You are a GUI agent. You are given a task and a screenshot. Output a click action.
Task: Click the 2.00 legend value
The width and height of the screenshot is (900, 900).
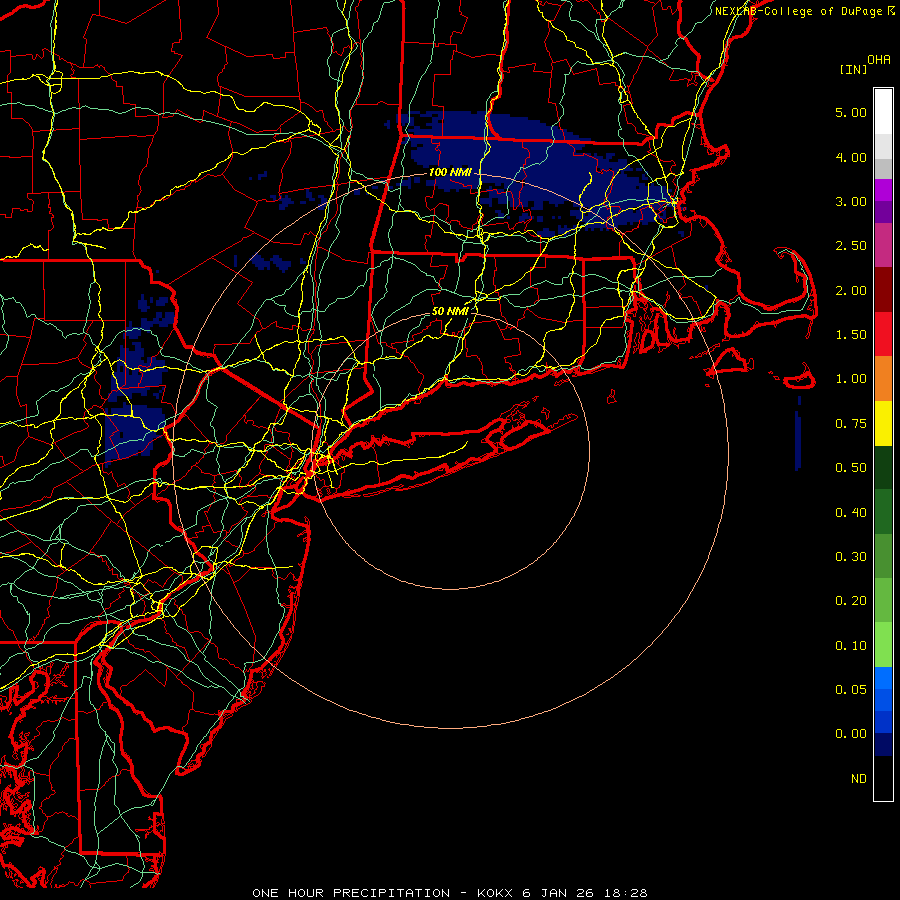(x=851, y=290)
